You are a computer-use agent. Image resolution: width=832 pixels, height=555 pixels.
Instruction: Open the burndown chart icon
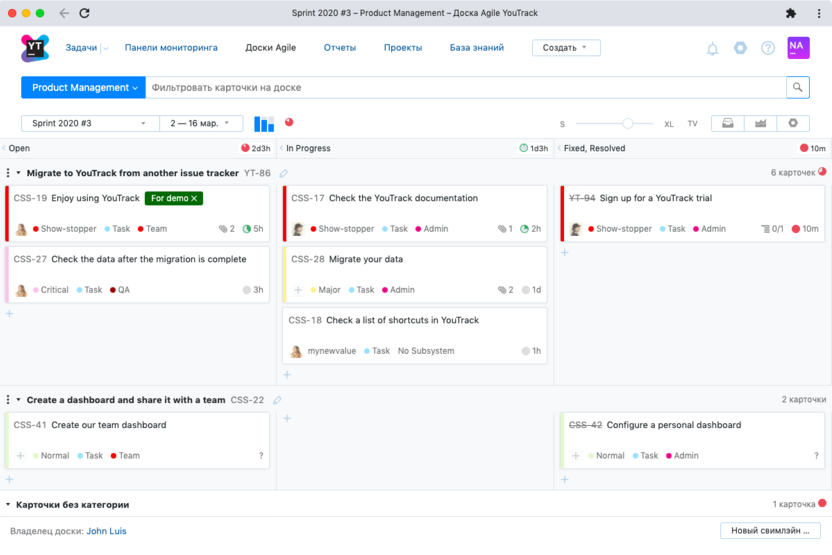760,123
